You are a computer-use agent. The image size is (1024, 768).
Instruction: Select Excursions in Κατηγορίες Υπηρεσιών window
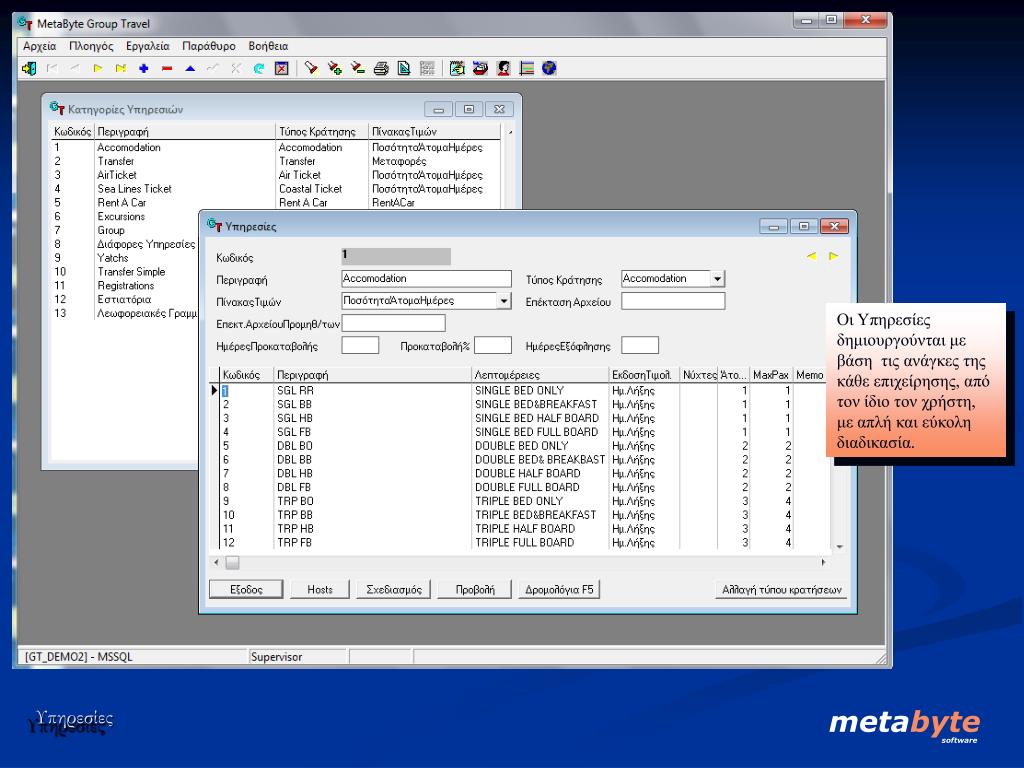pyautogui.click(x=125, y=216)
